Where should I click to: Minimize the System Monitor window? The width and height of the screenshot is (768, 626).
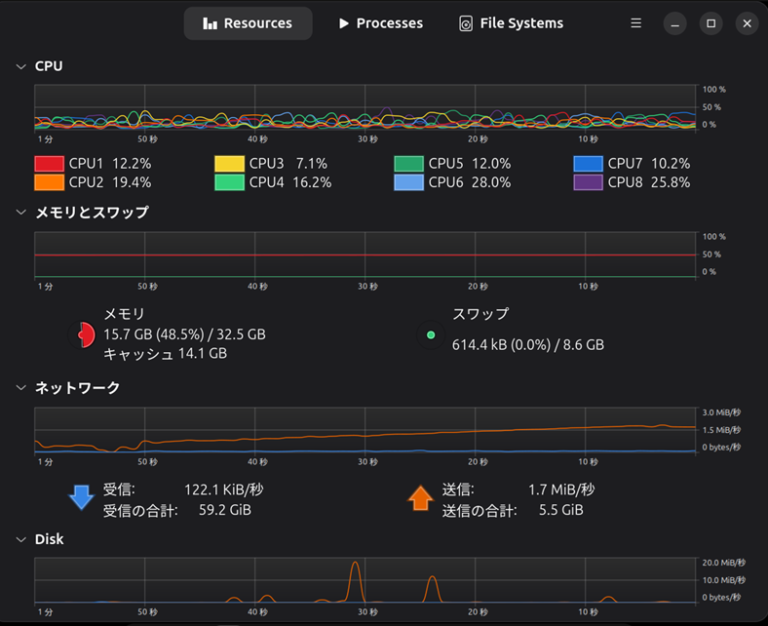pyautogui.click(x=675, y=24)
